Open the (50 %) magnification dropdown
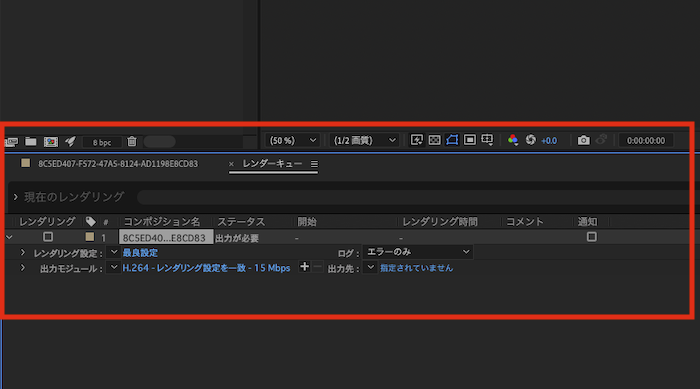This screenshot has height=389, width=700. [x=292, y=140]
